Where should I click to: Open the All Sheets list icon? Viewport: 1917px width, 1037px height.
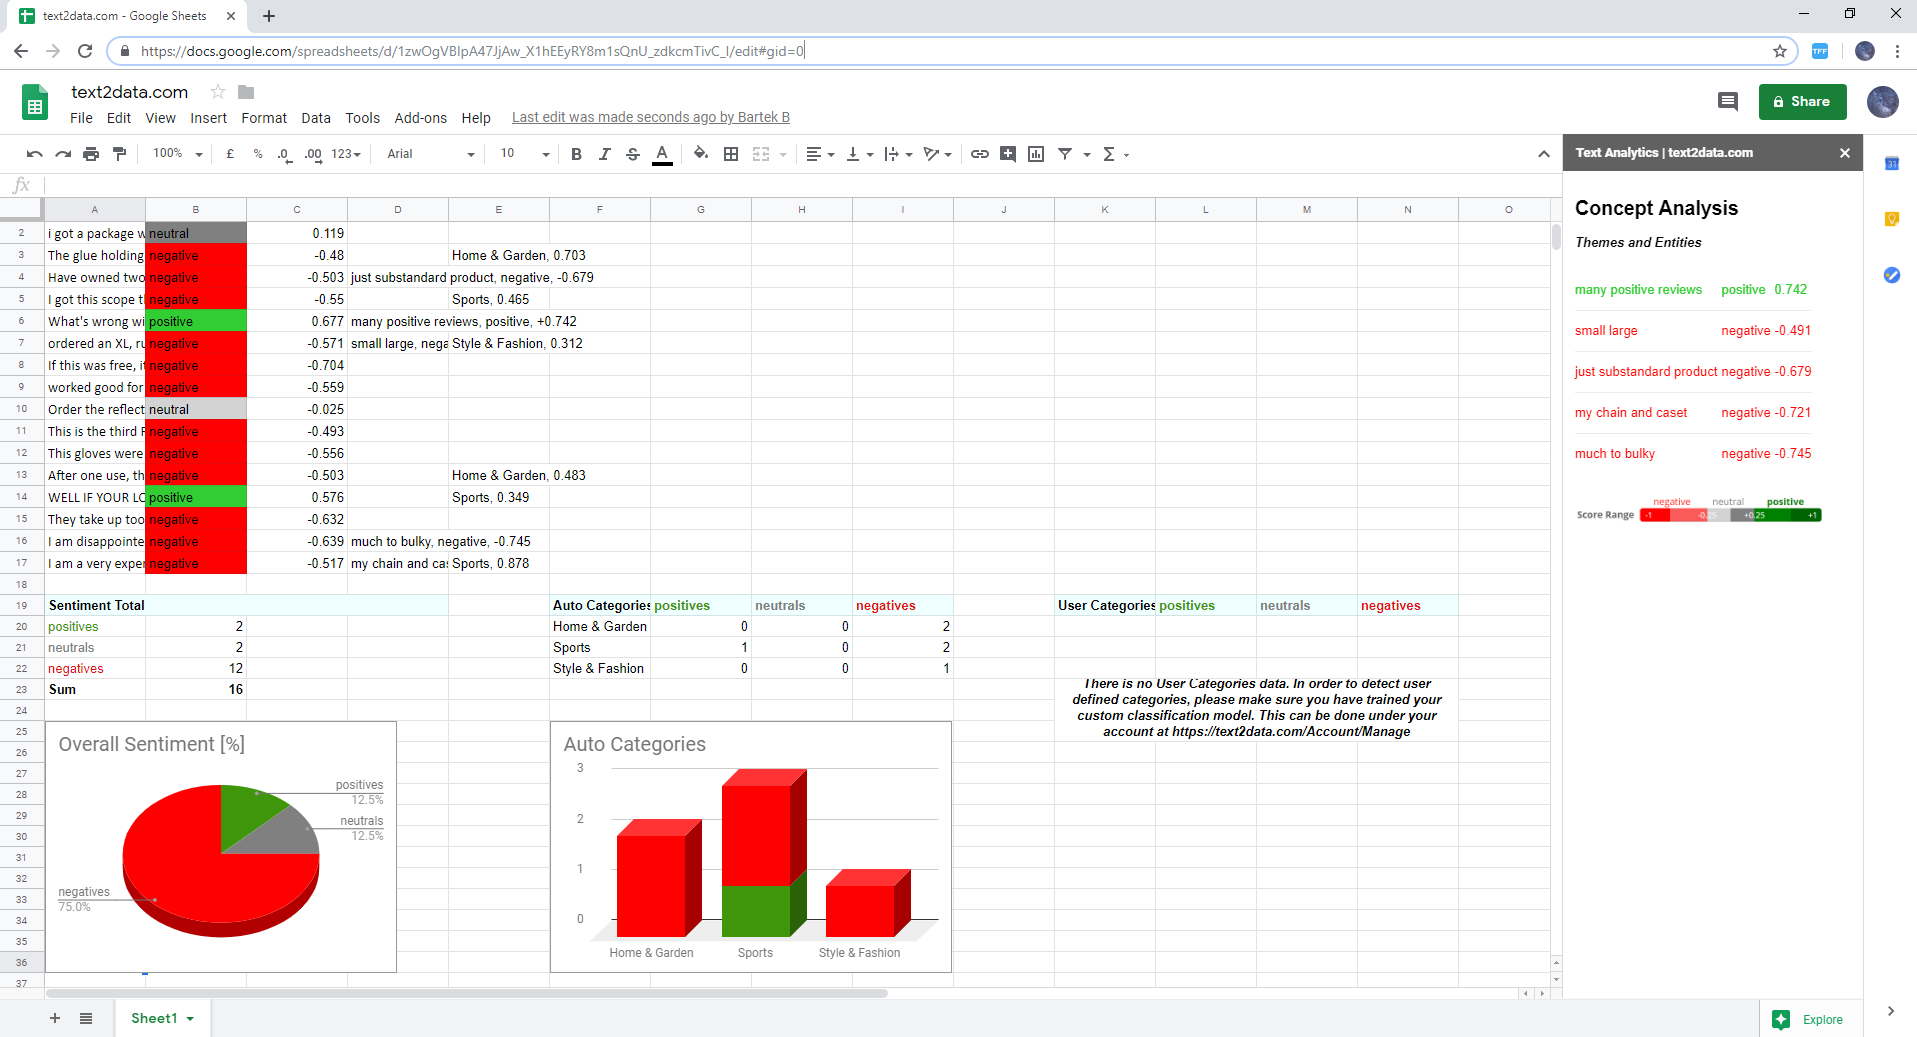86,1018
